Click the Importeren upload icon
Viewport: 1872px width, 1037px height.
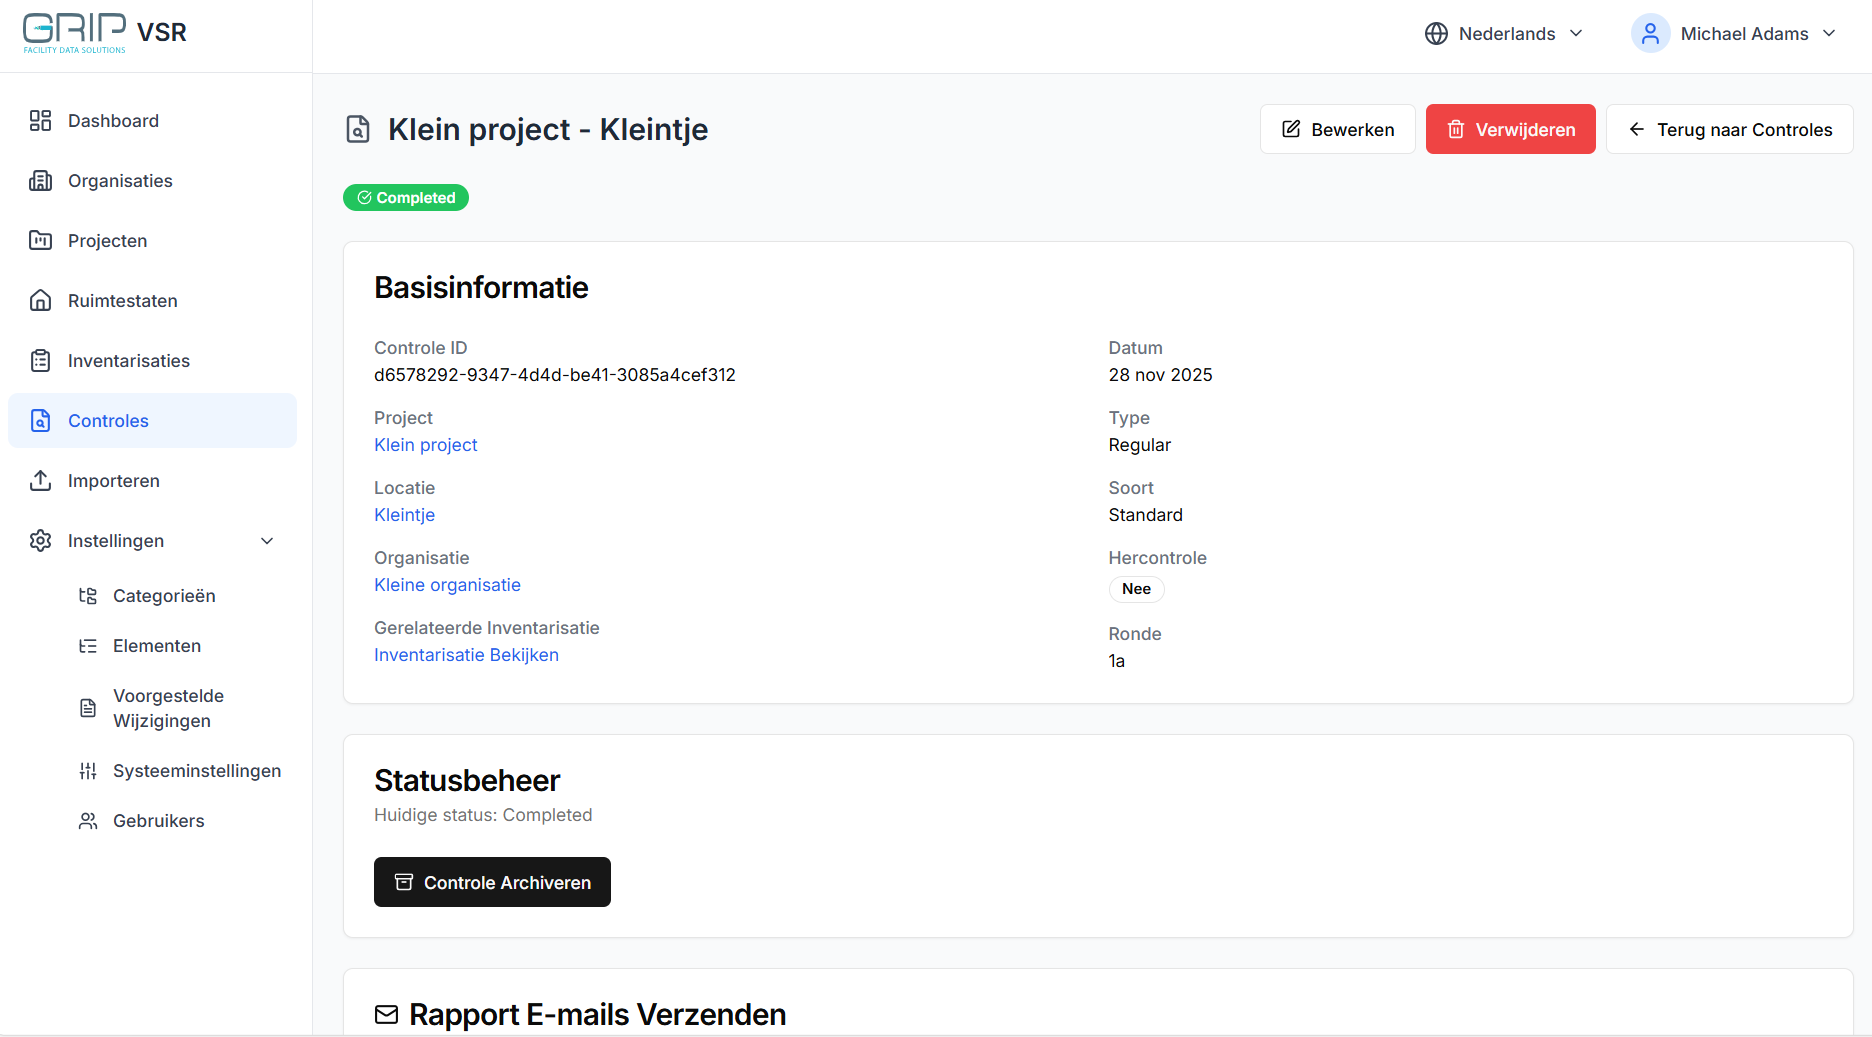click(40, 481)
